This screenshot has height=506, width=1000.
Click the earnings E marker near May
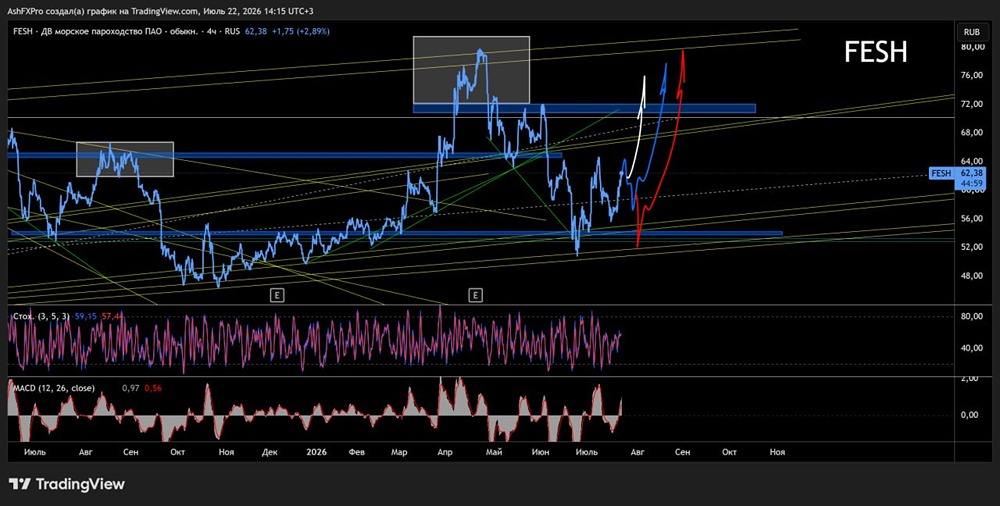click(x=476, y=295)
